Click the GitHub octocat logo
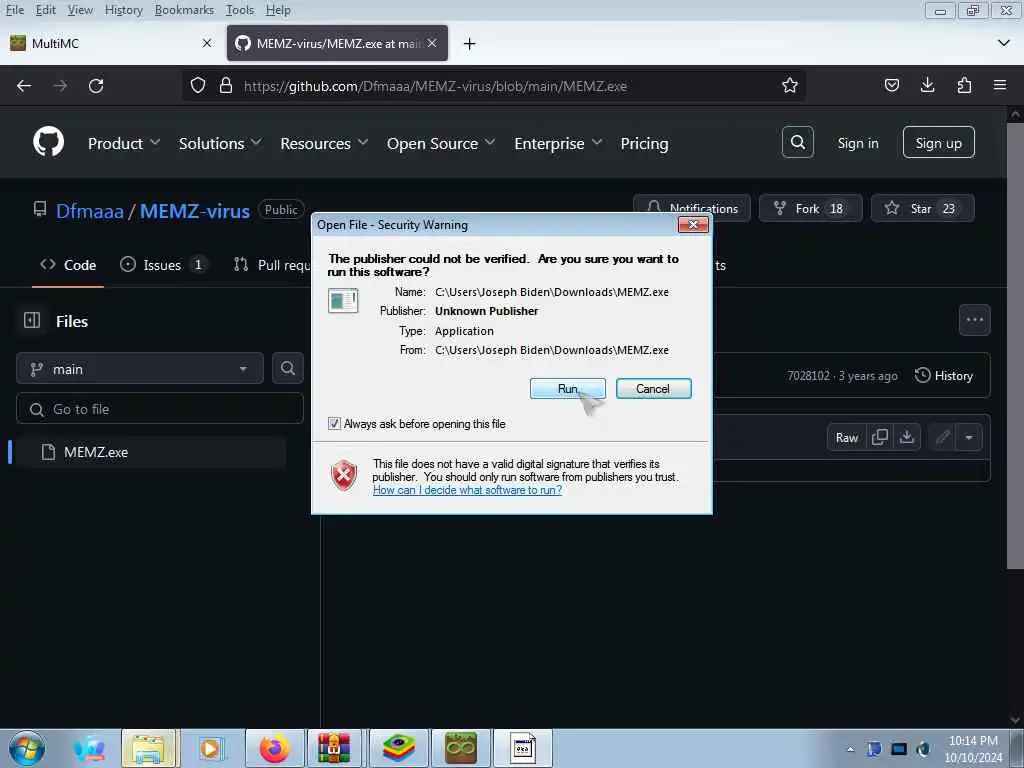This screenshot has width=1024, height=768. (x=48, y=142)
